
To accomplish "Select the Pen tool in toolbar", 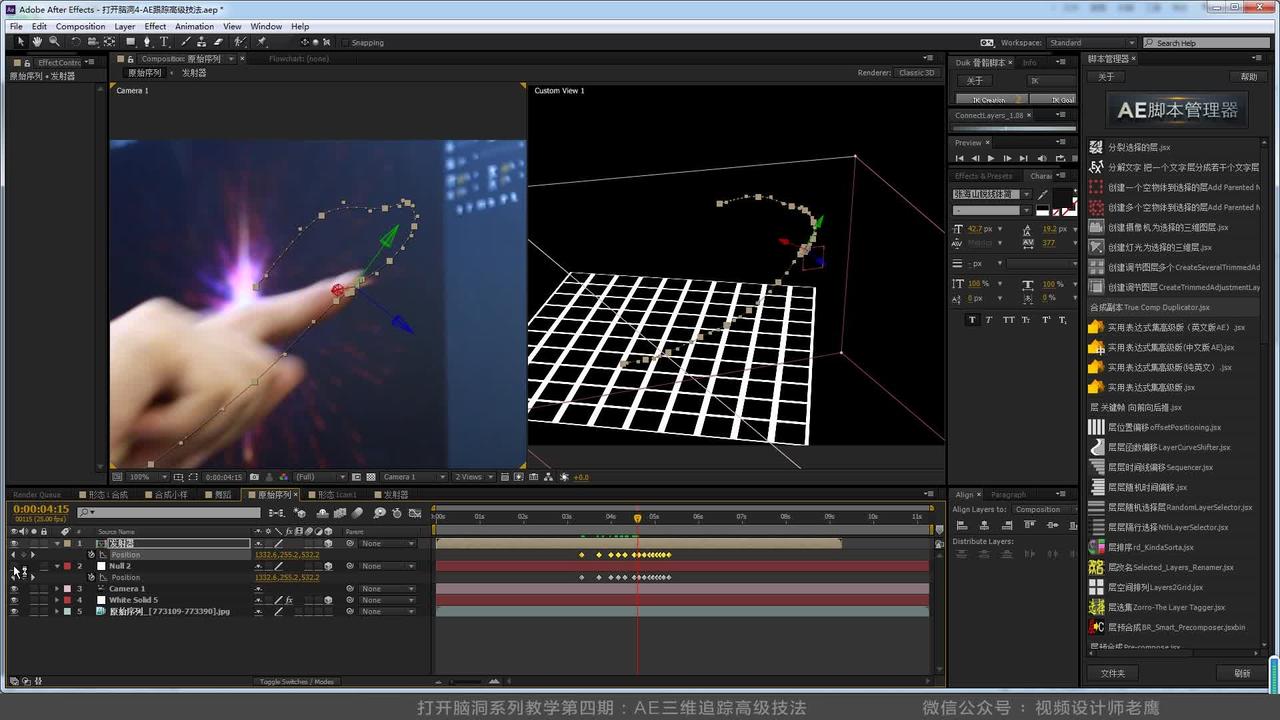I will (x=148, y=42).
